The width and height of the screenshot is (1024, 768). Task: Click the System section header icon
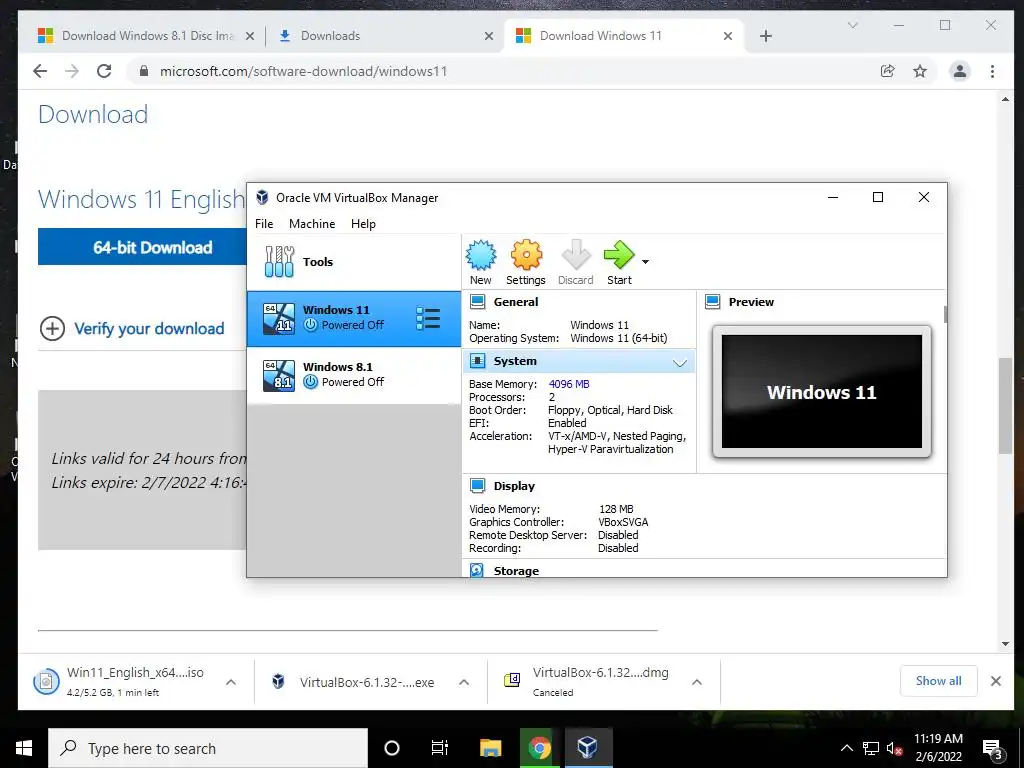478,361
